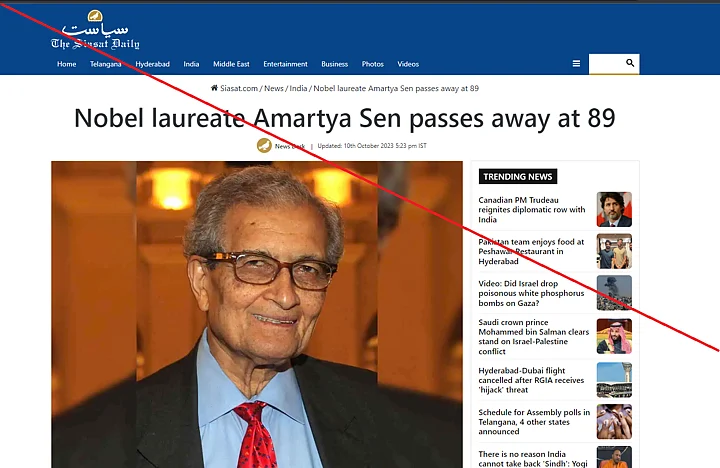Click the India breadcrumb link
The width and height of the screenshot is (720, 468).
pos(298,88)
